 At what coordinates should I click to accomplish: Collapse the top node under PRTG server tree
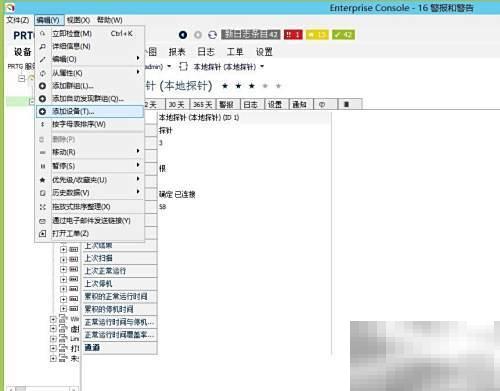(22, 79)
